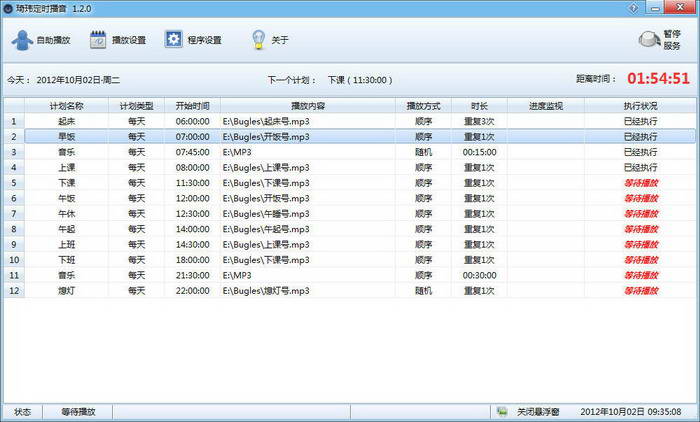Click 每天 plan type in row 7

(137, 214)
